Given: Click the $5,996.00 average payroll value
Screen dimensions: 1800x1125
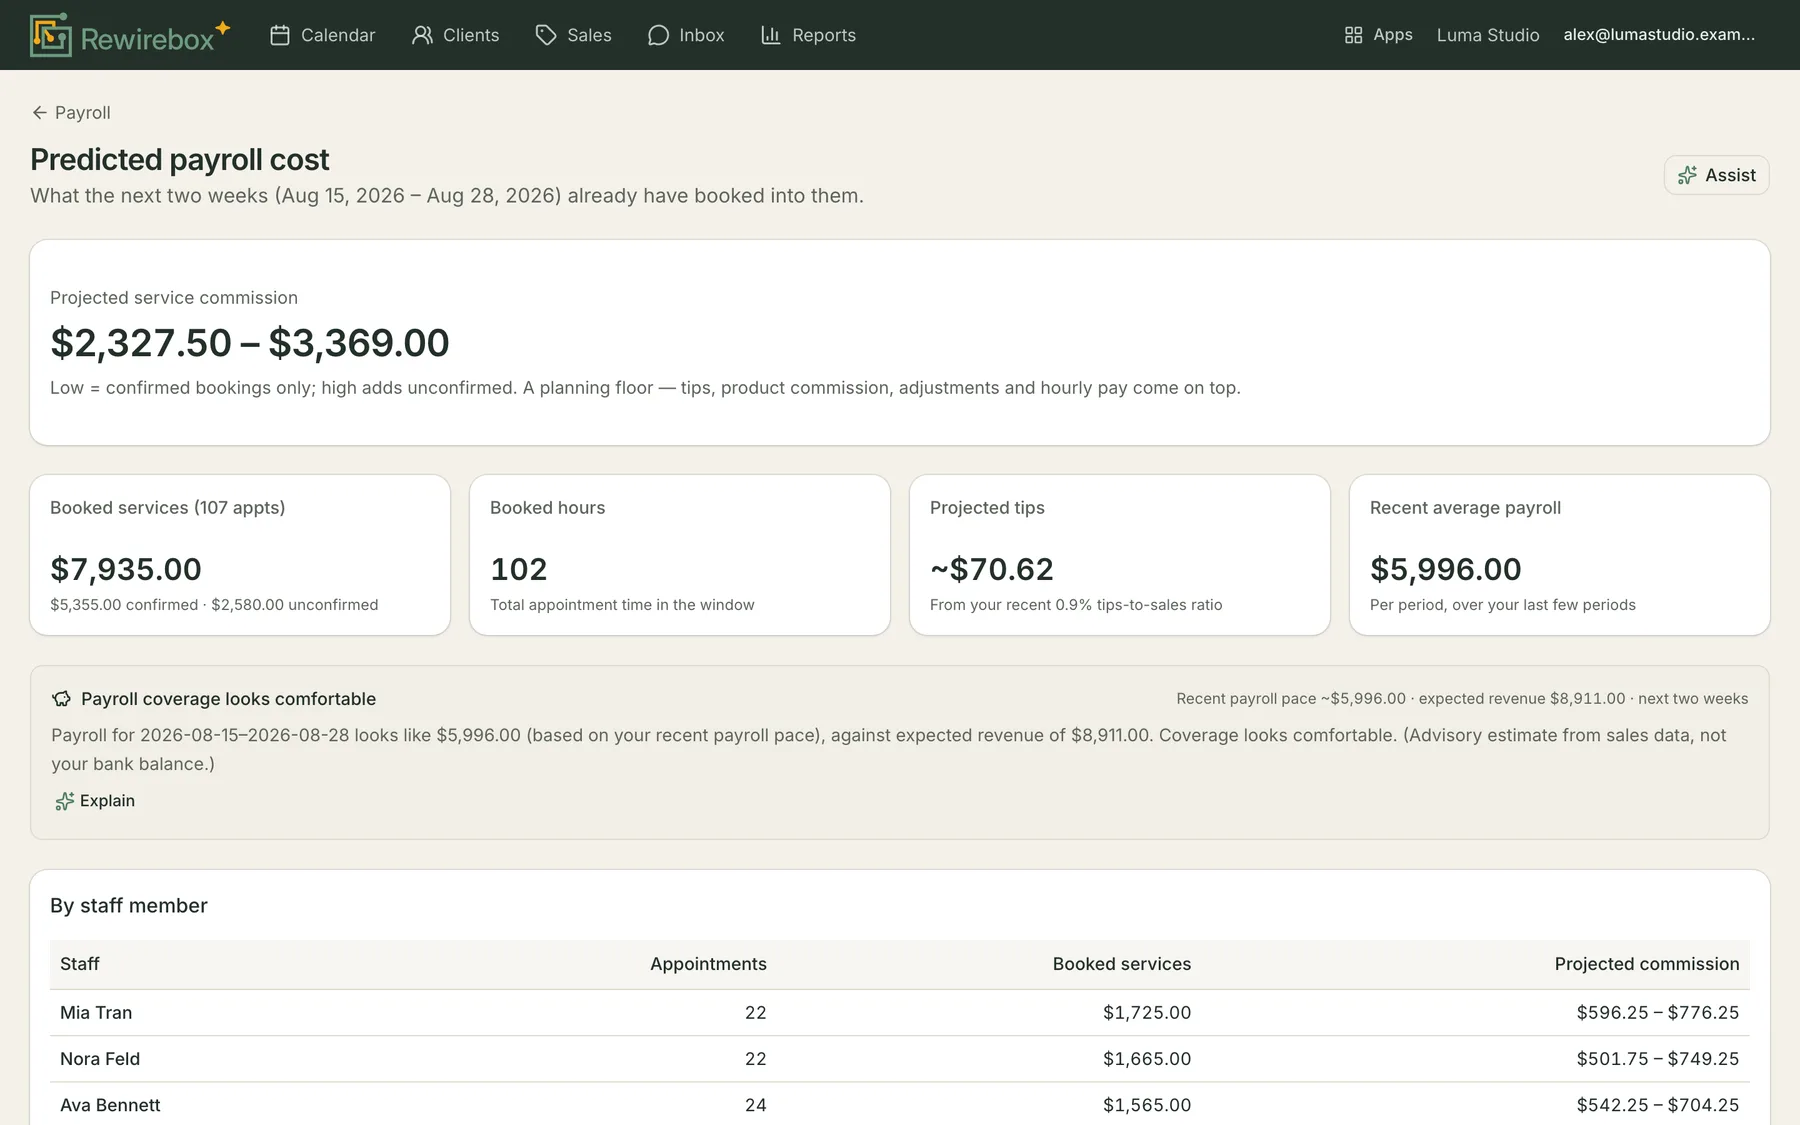Looking at the screenshot, I should coord(1446,569).
